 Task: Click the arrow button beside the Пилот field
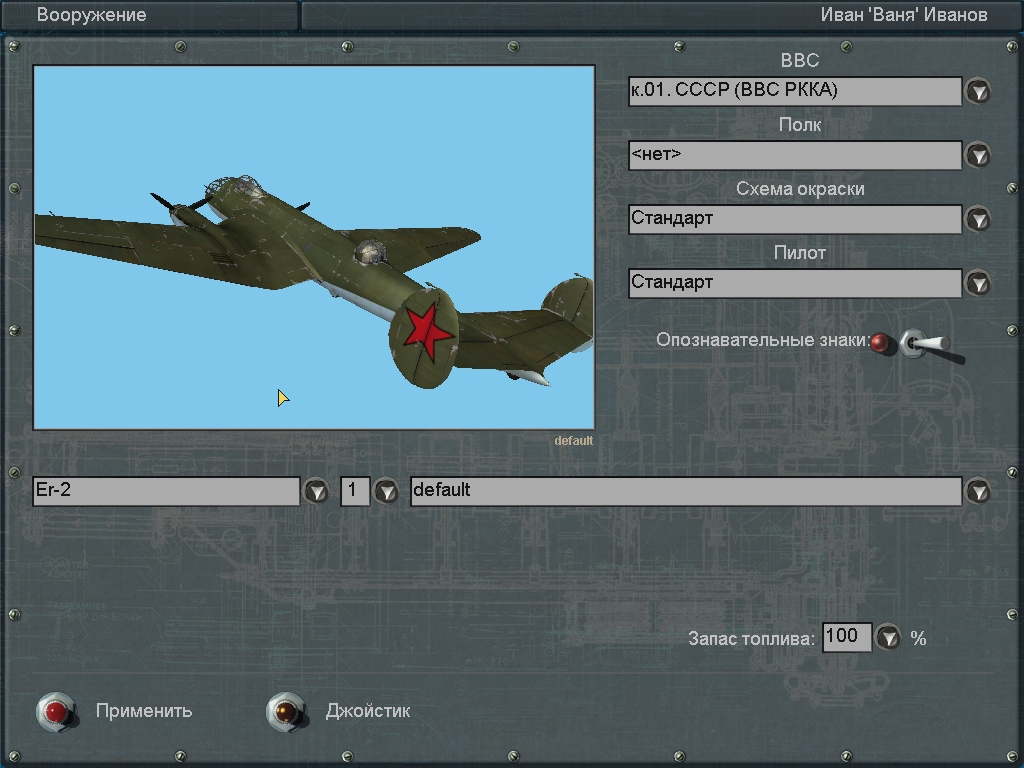pyautogui.click(x=977, y=283)
